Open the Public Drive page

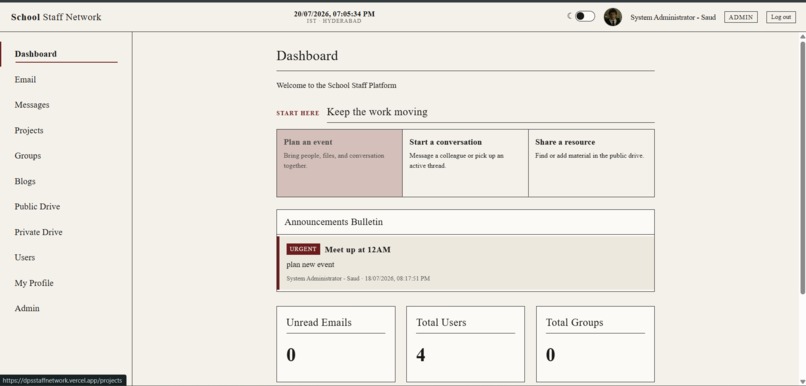point(37,207)
